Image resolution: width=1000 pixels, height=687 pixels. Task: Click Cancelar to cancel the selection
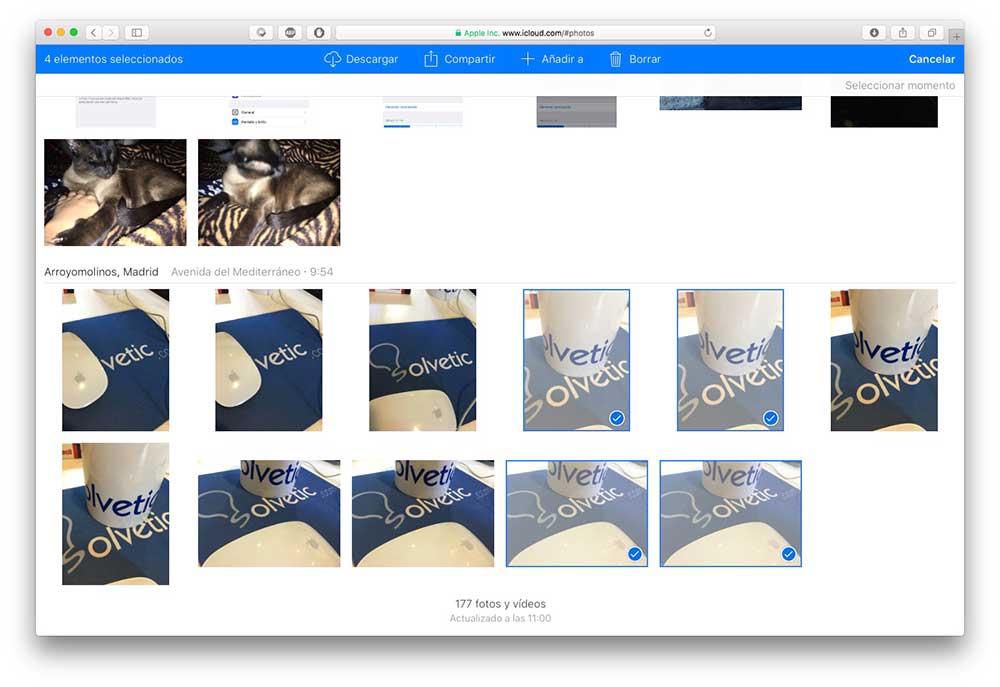click(x=931, y=59)
